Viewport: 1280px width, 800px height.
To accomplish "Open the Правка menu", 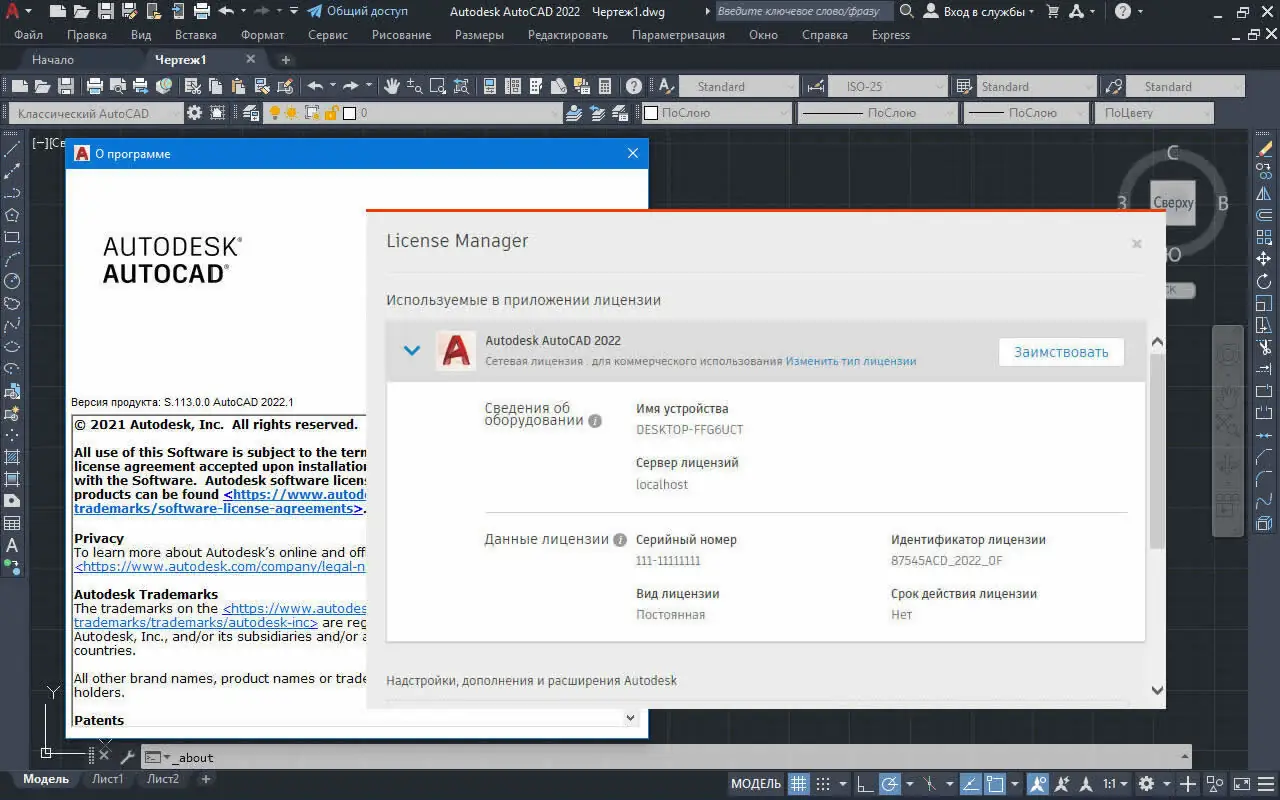I will click(x=86, y=34).
